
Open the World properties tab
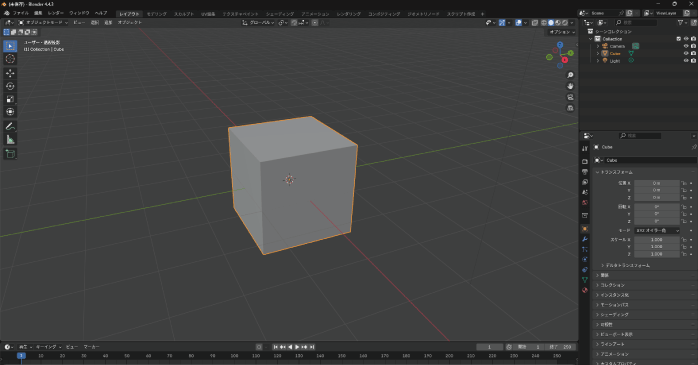(585, 203)
